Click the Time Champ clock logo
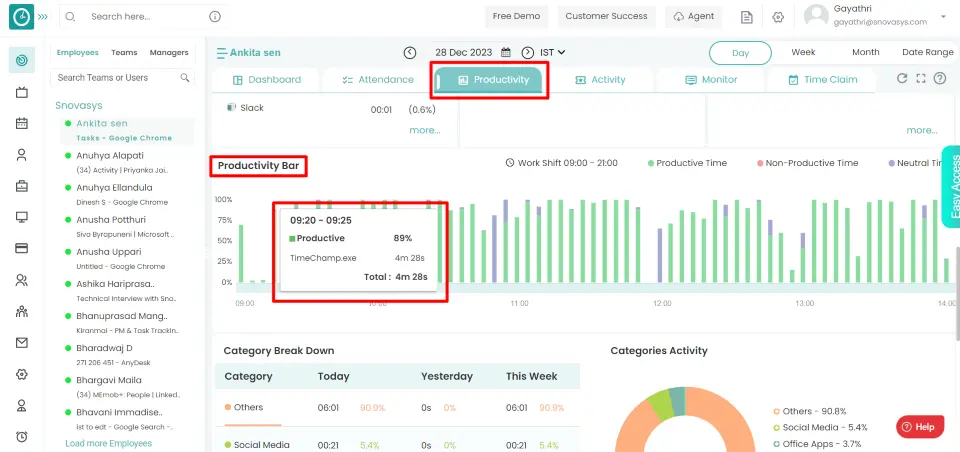The image size is (960, 452). (x=21, y=18)
